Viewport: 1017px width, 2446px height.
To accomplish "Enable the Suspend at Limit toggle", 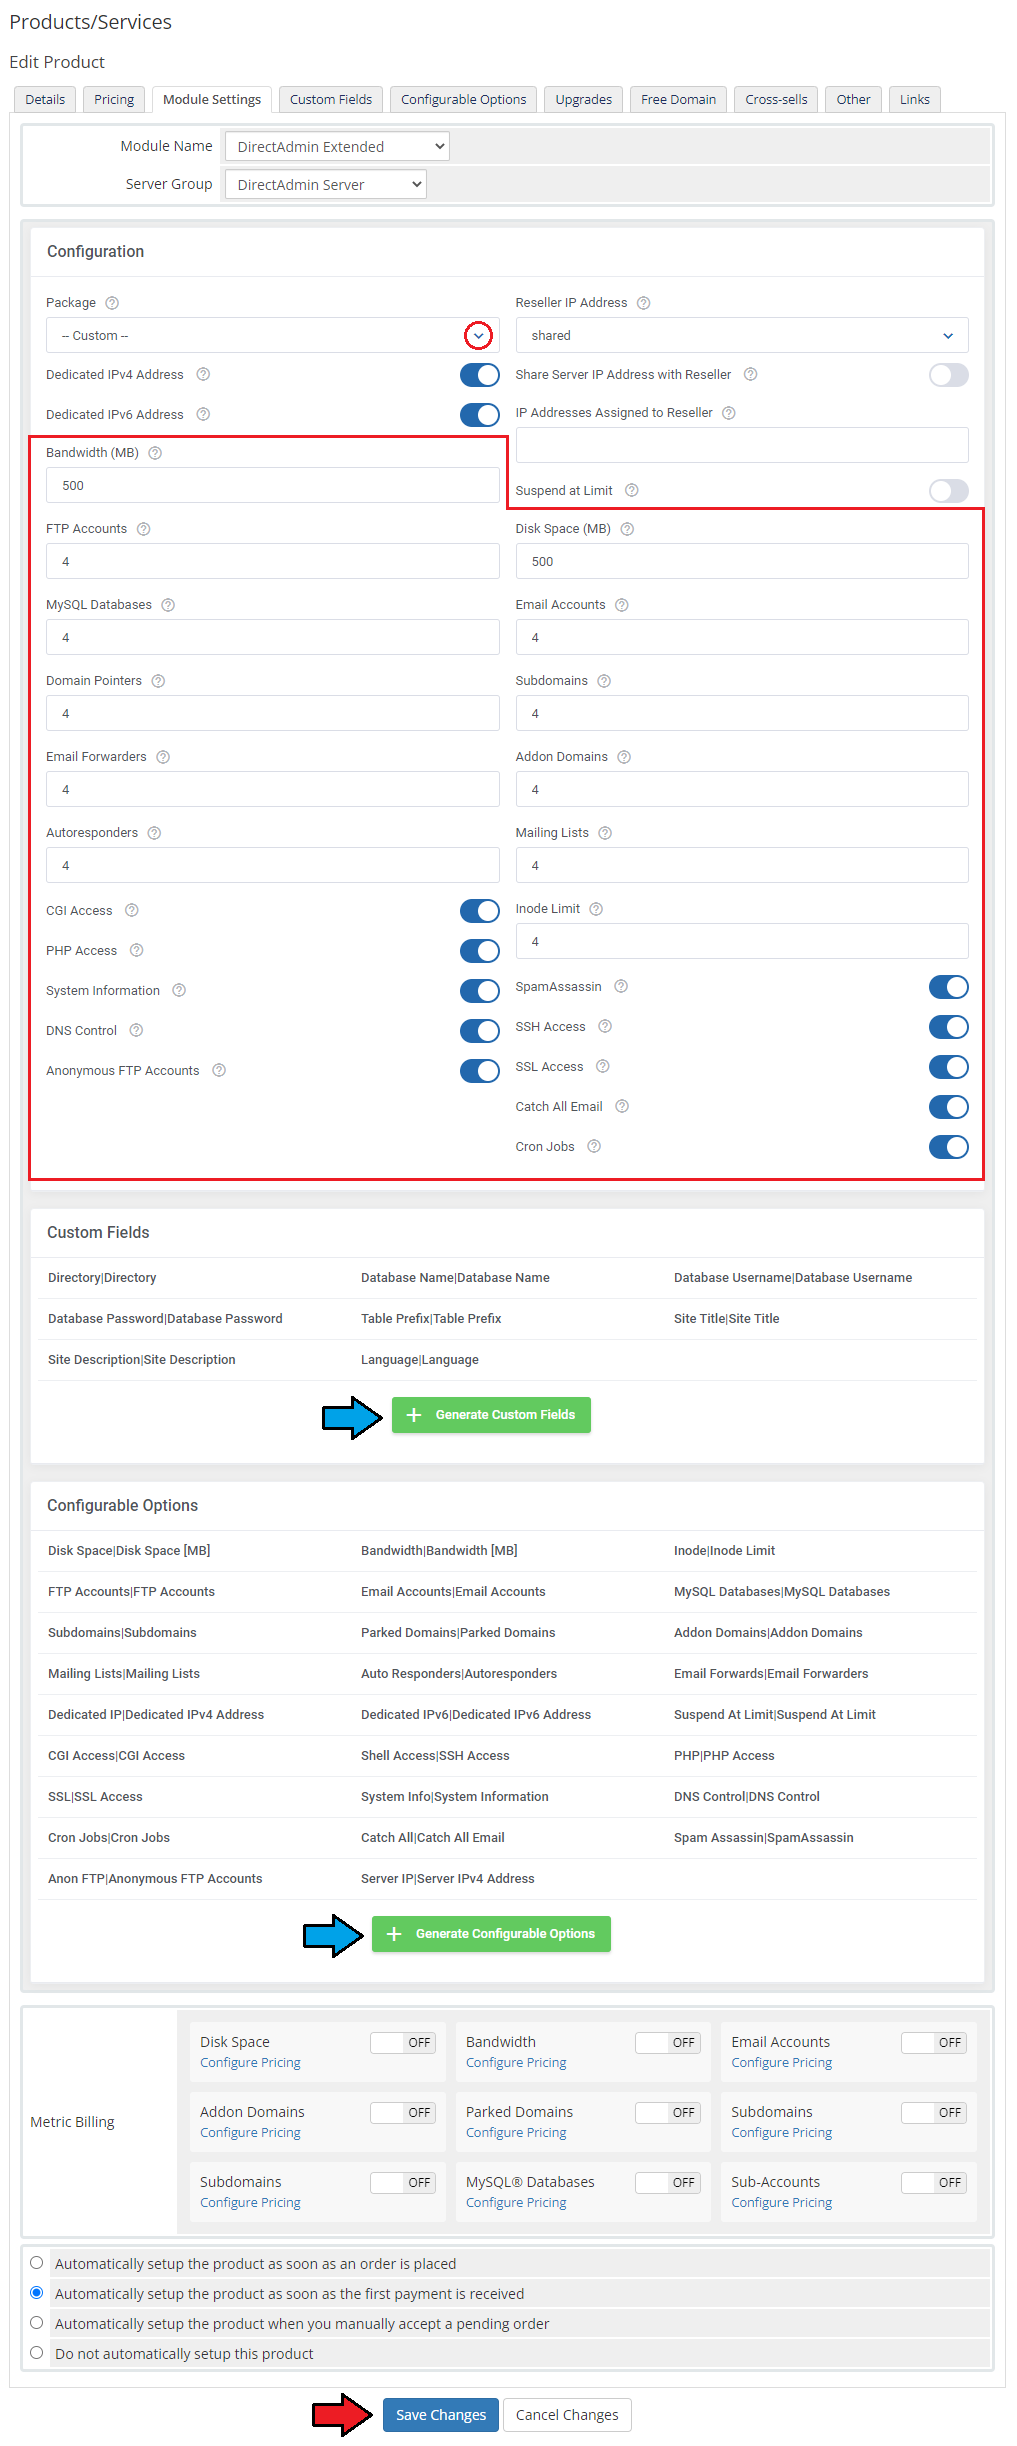I will [x=949, y=491].
